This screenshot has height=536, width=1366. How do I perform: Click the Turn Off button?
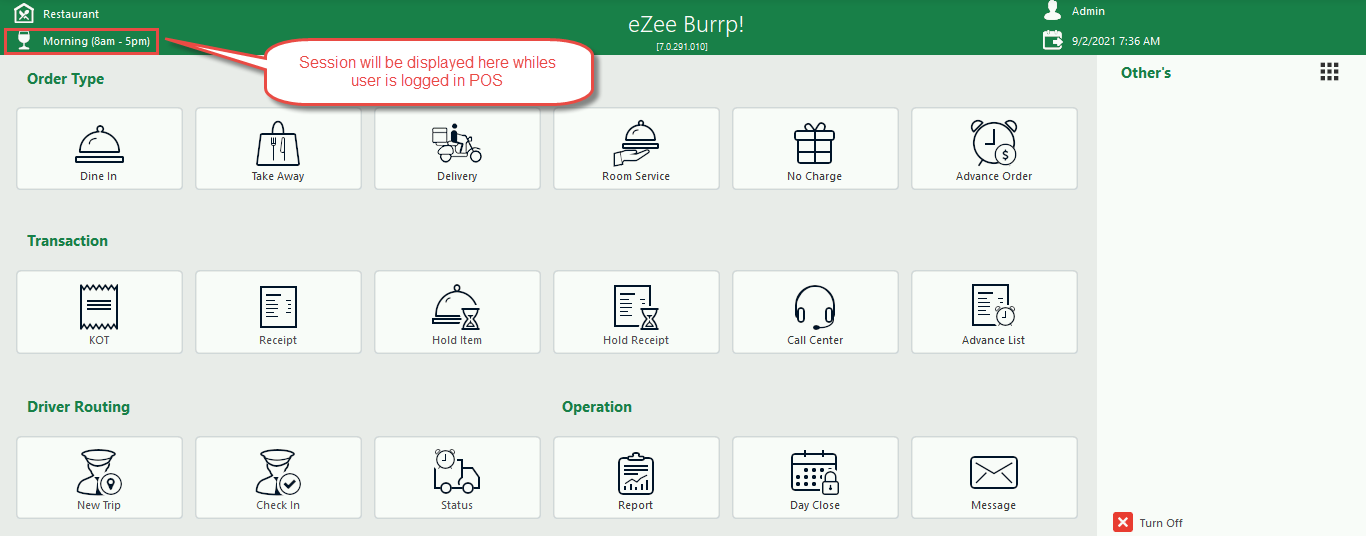(1148, 523)
